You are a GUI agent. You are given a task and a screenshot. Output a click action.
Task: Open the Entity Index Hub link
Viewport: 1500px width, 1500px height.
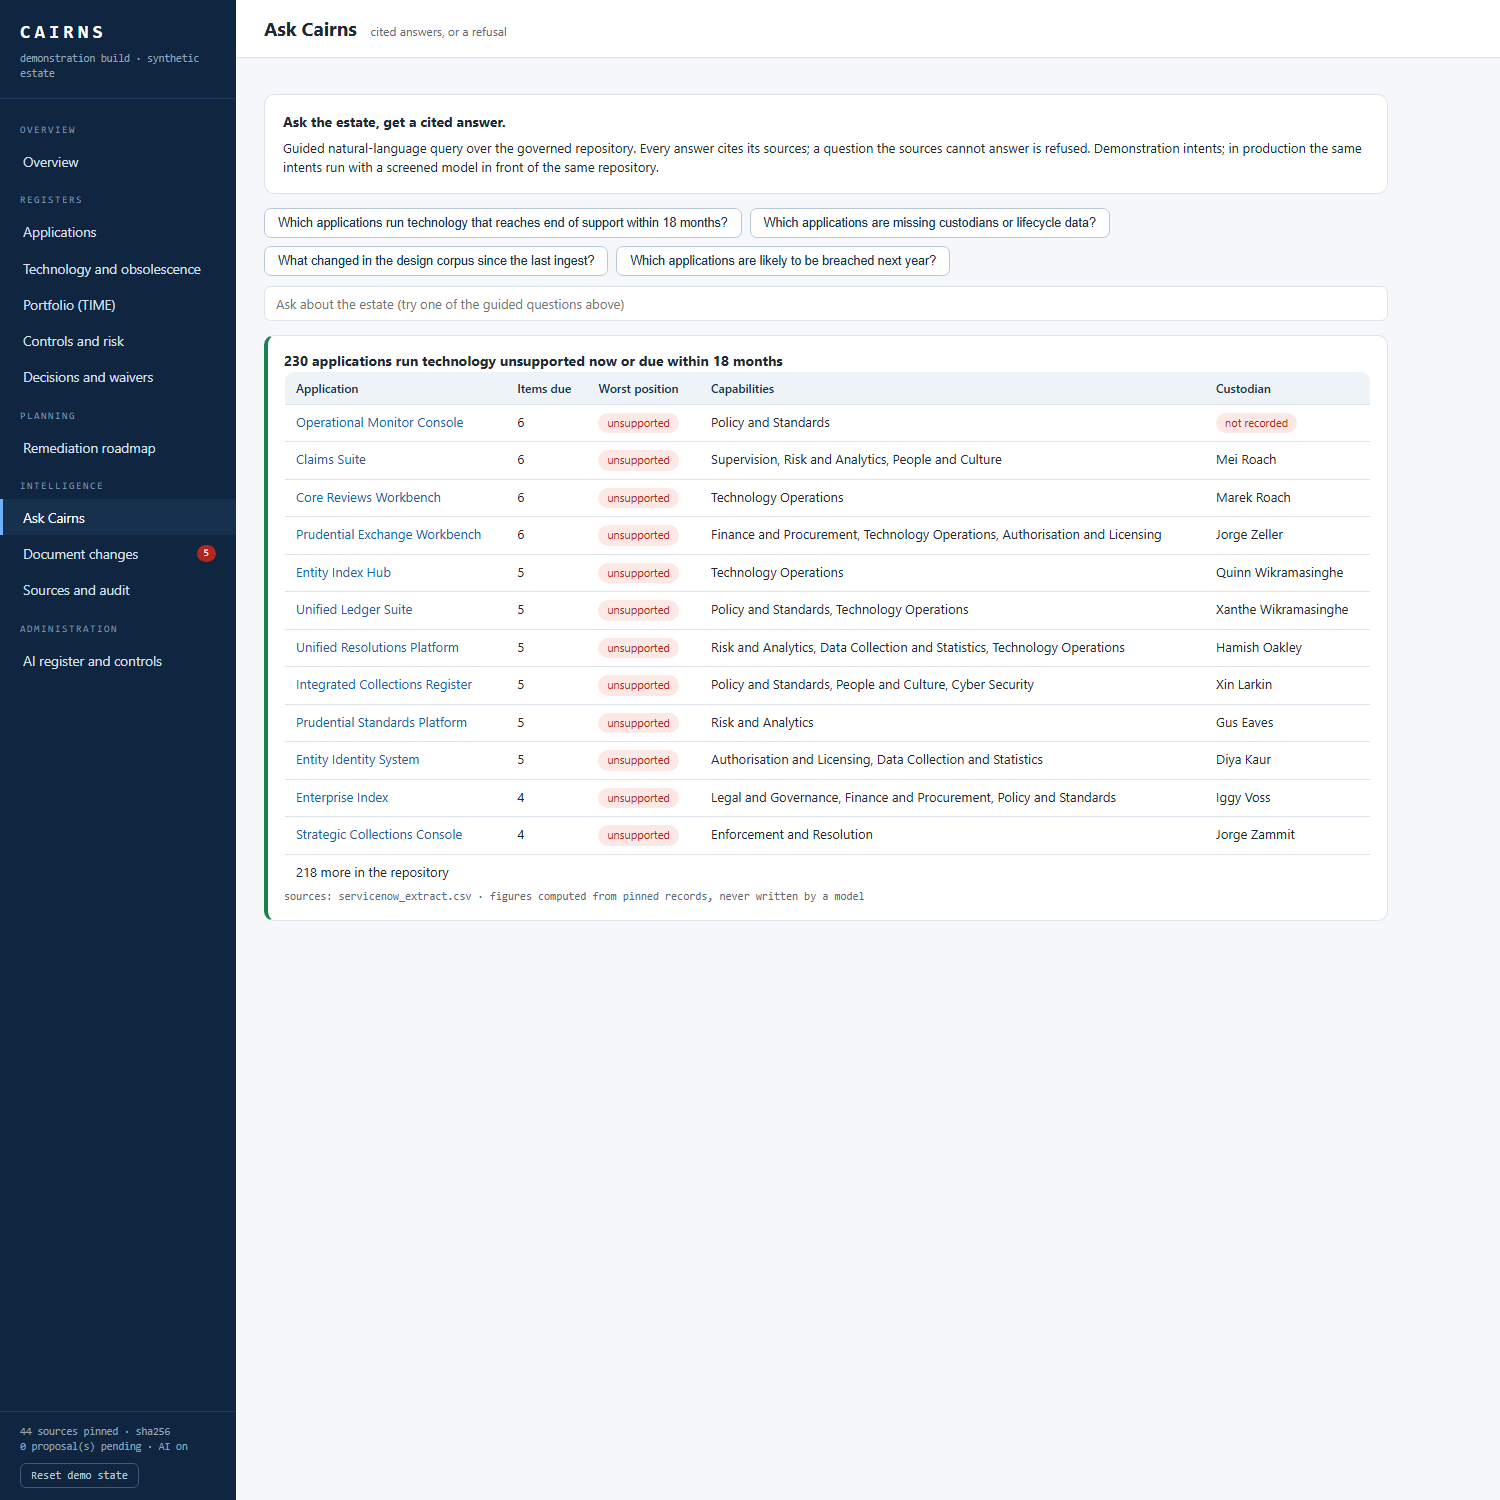pos(343,573)
